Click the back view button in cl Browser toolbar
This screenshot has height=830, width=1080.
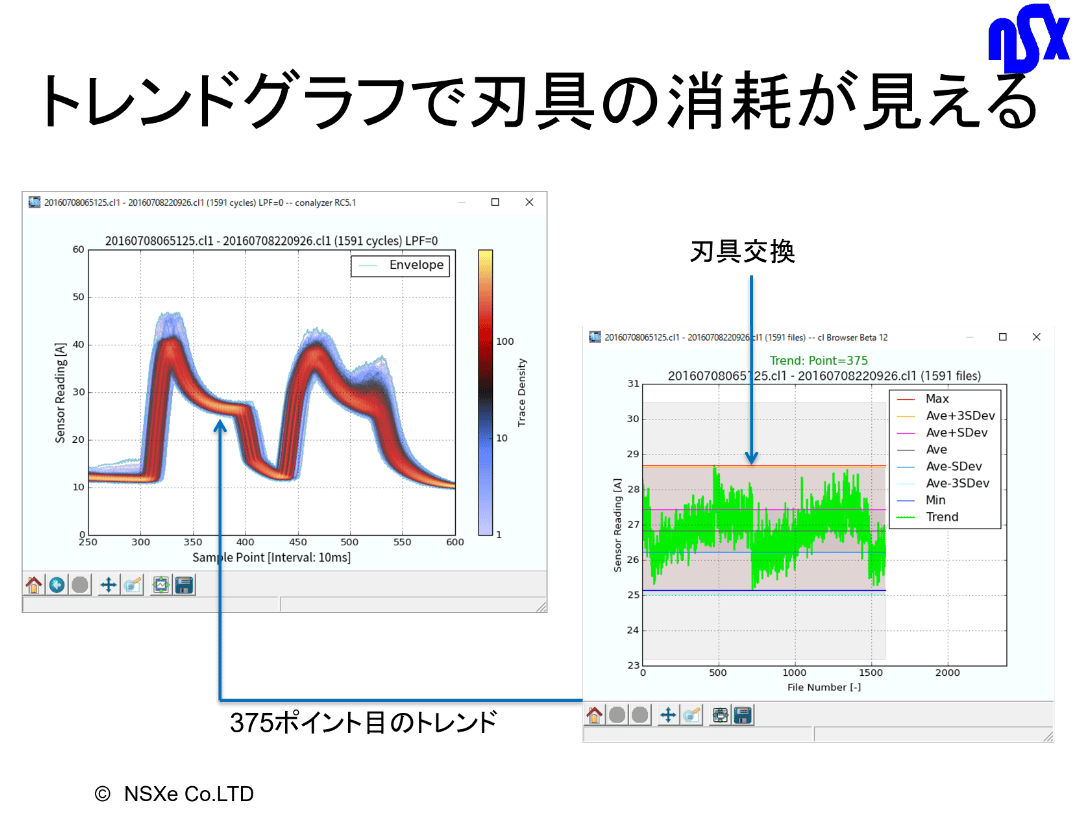(617, 715)
